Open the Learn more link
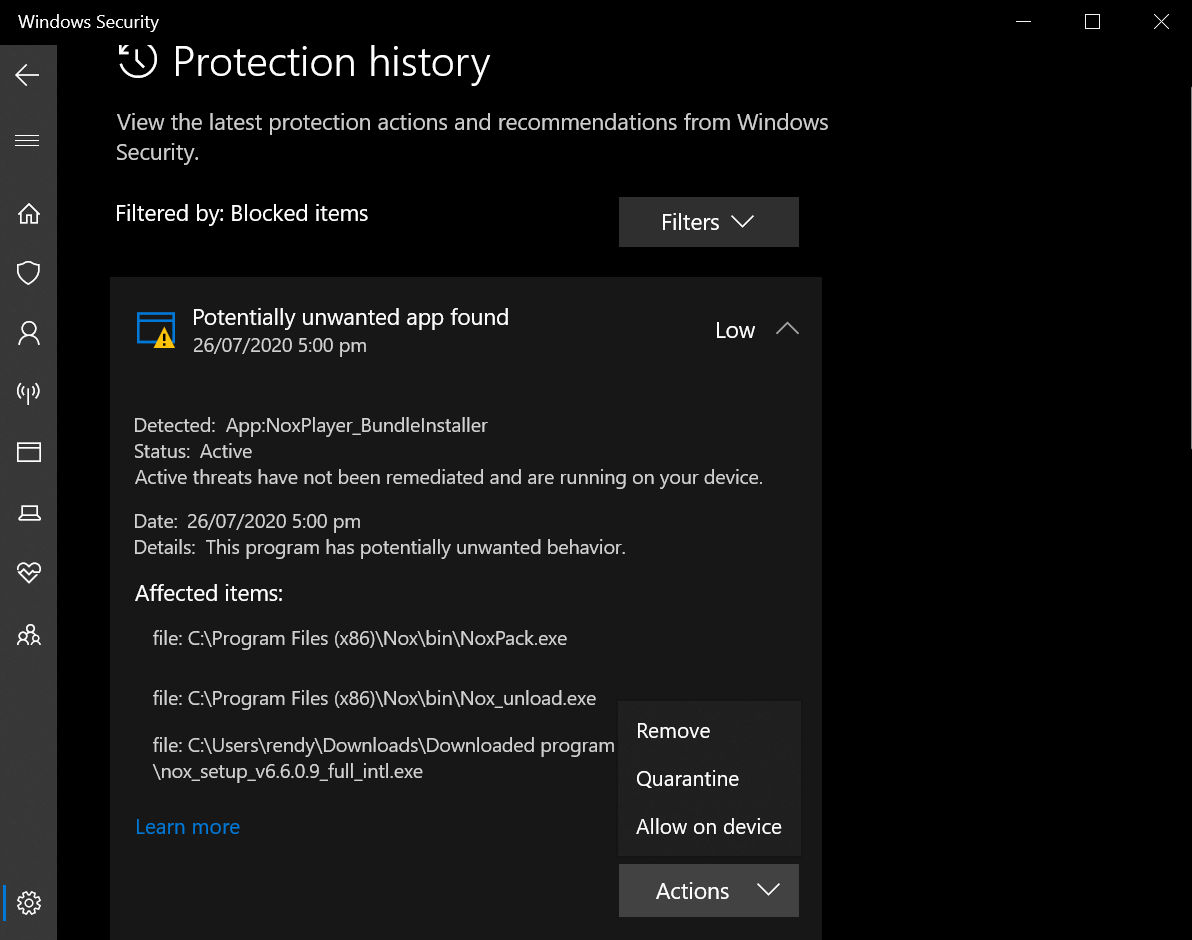1192x940 pixels. (188, 827)
